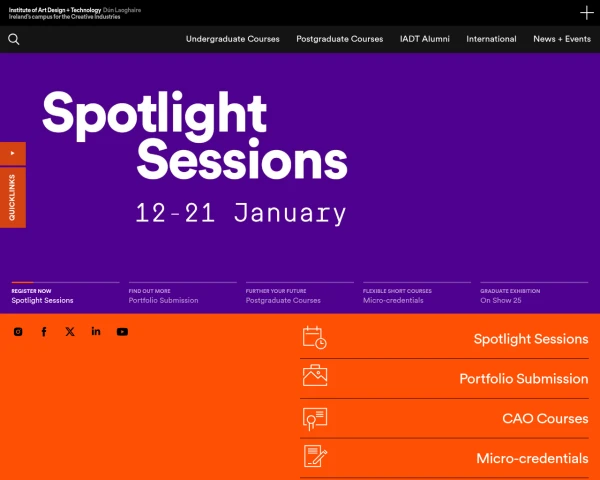Image resolution: width=600 pixels, height=480 pixels.
Task: Toggle the orange arrow tab above Quicklinks
Action: click(12, 153)
